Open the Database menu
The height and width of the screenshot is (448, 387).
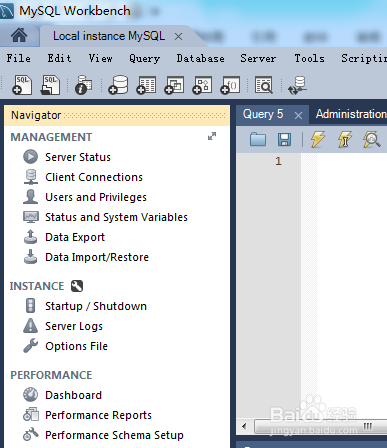[x=200, y=58]
